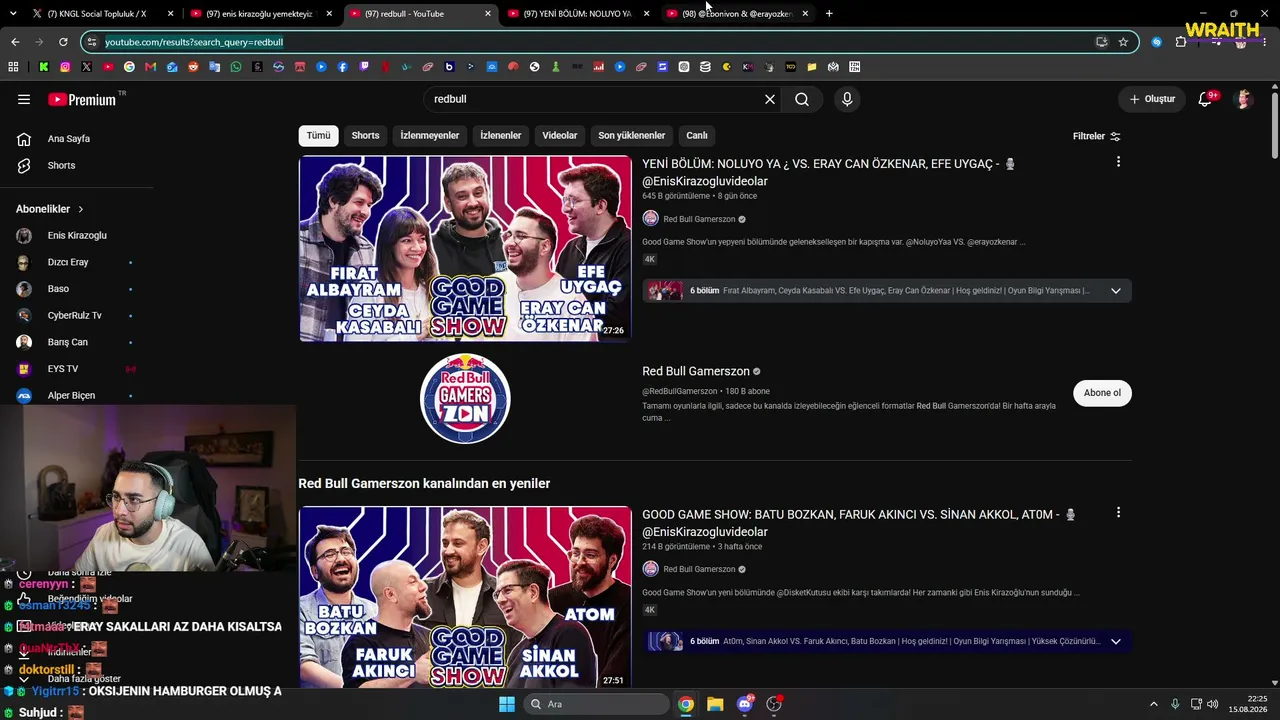Open Dızcı Eray subscription channel
The height and width of the screenshot is (720, 1280).
[x=68, y=262]
